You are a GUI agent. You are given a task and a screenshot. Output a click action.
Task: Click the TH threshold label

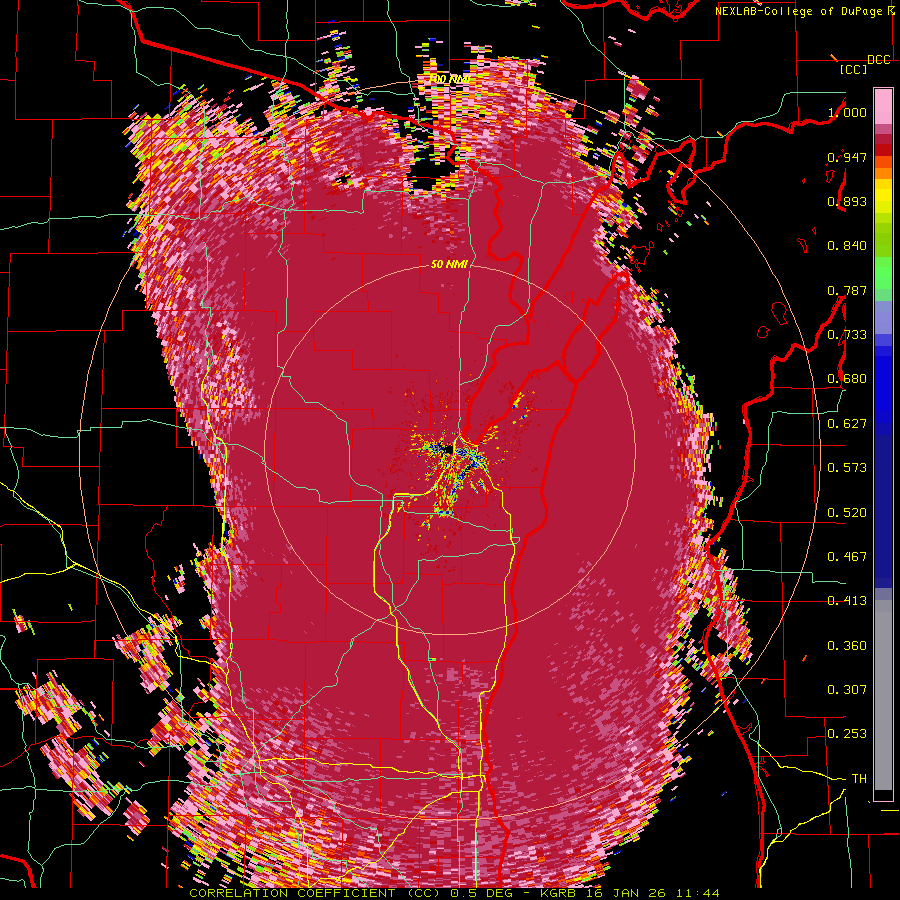[x=859, y=779]
